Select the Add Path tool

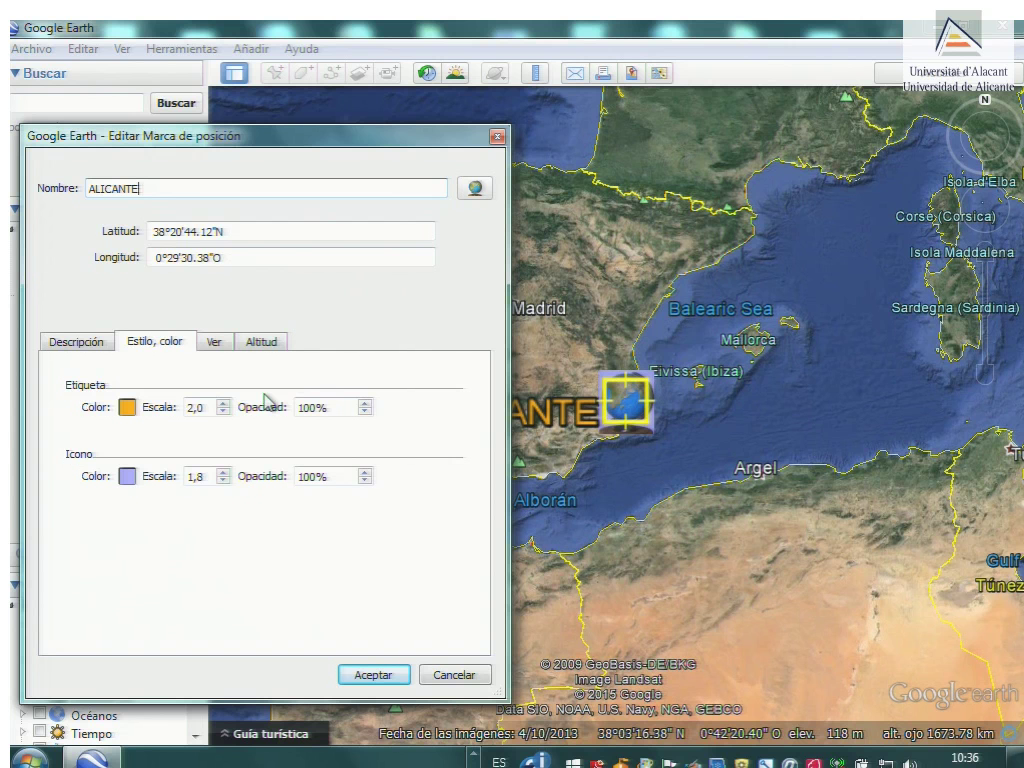click(332, 73)
